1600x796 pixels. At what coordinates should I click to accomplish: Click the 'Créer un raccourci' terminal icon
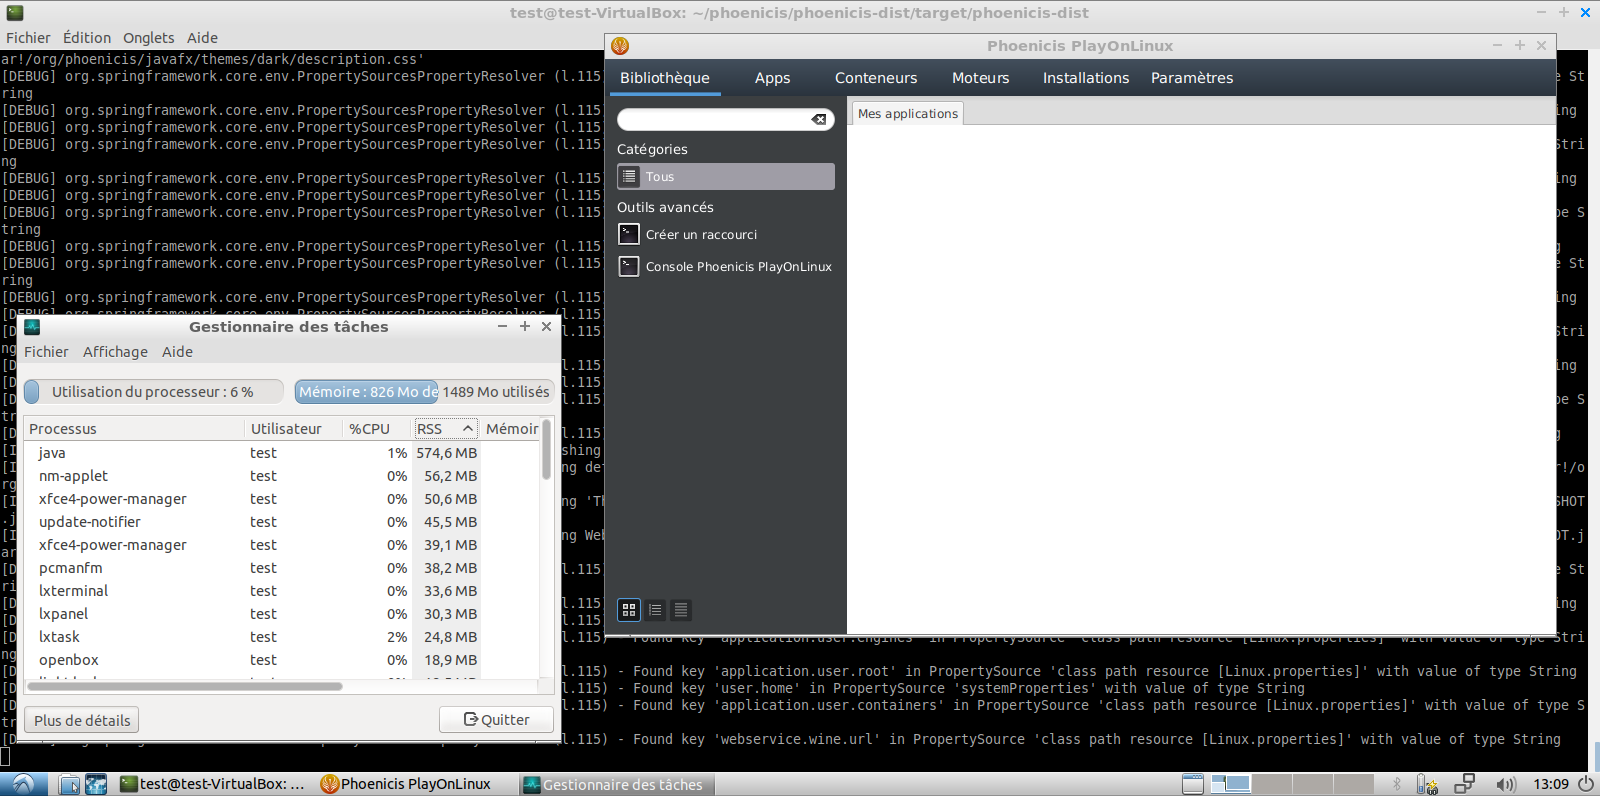click(629, 234)
